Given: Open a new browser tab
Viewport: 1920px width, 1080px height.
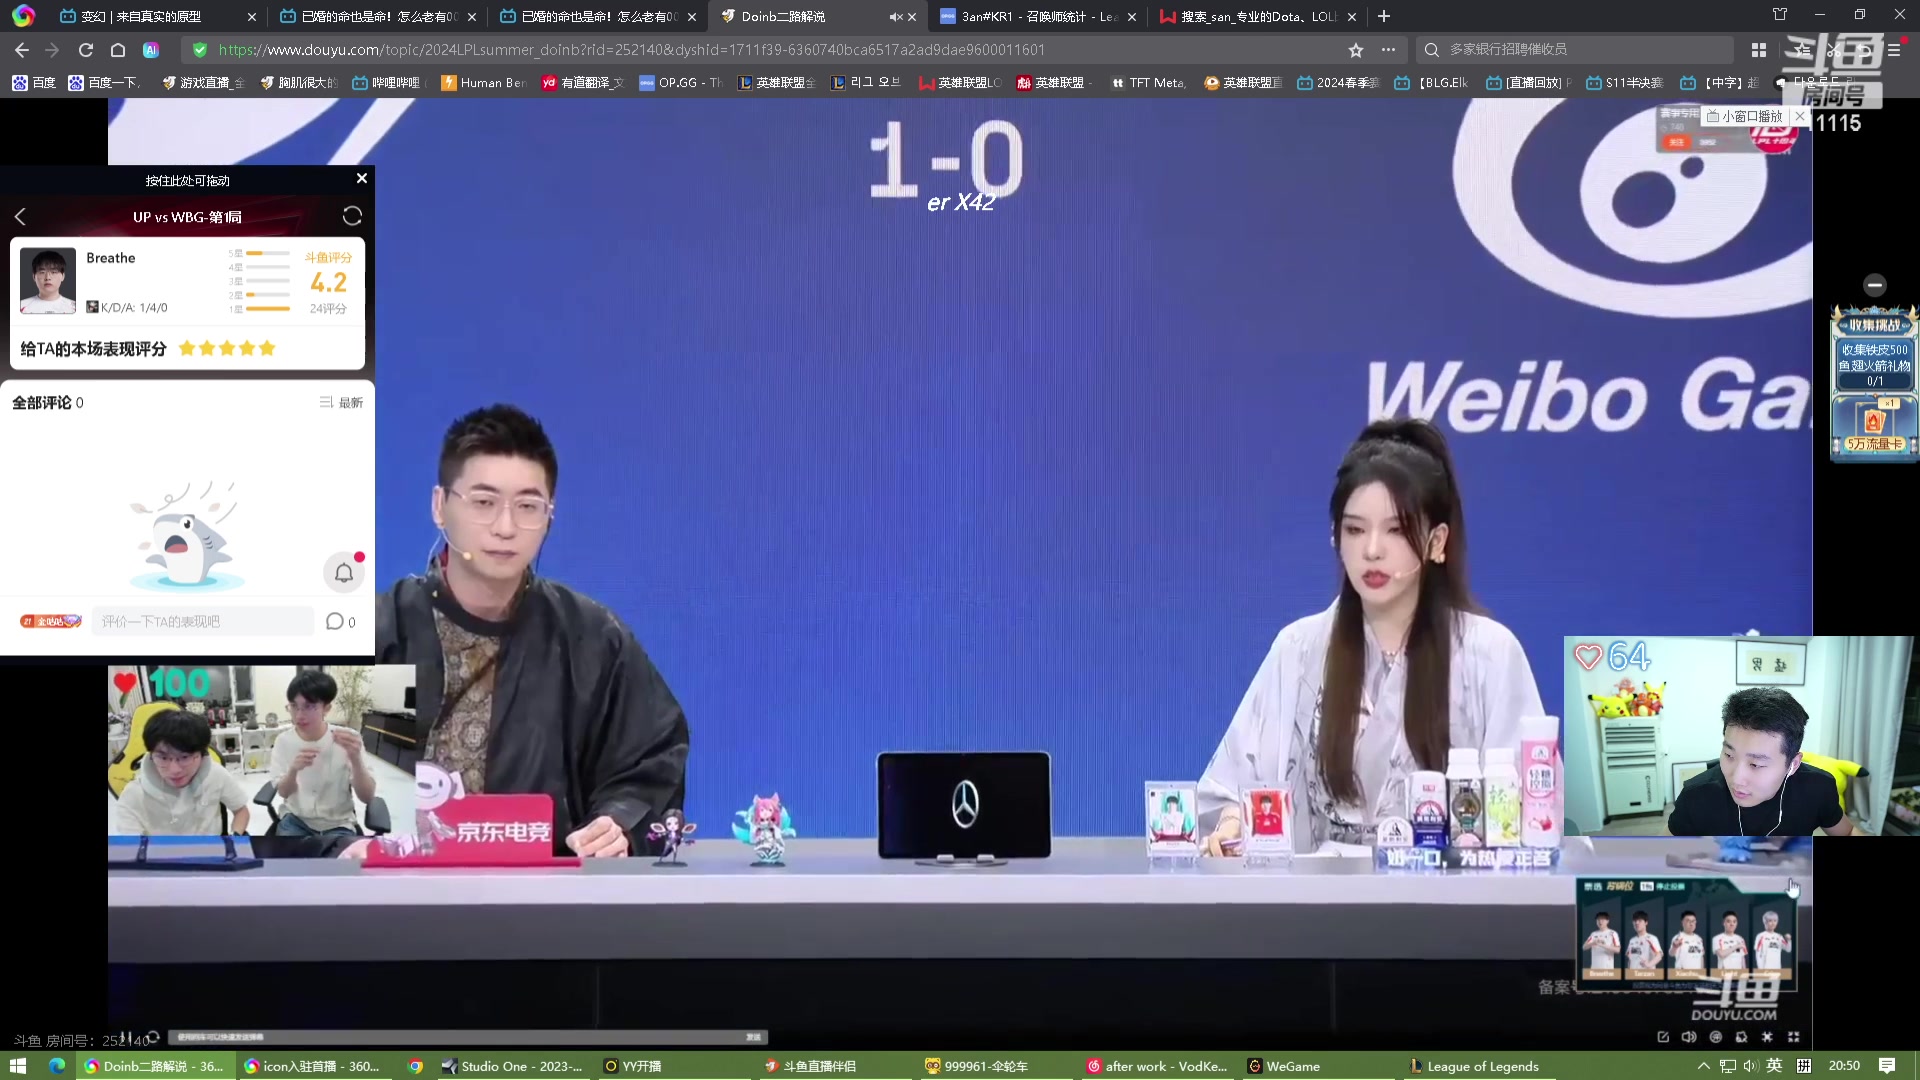Looking at the screenshot, I should 1384,16.
